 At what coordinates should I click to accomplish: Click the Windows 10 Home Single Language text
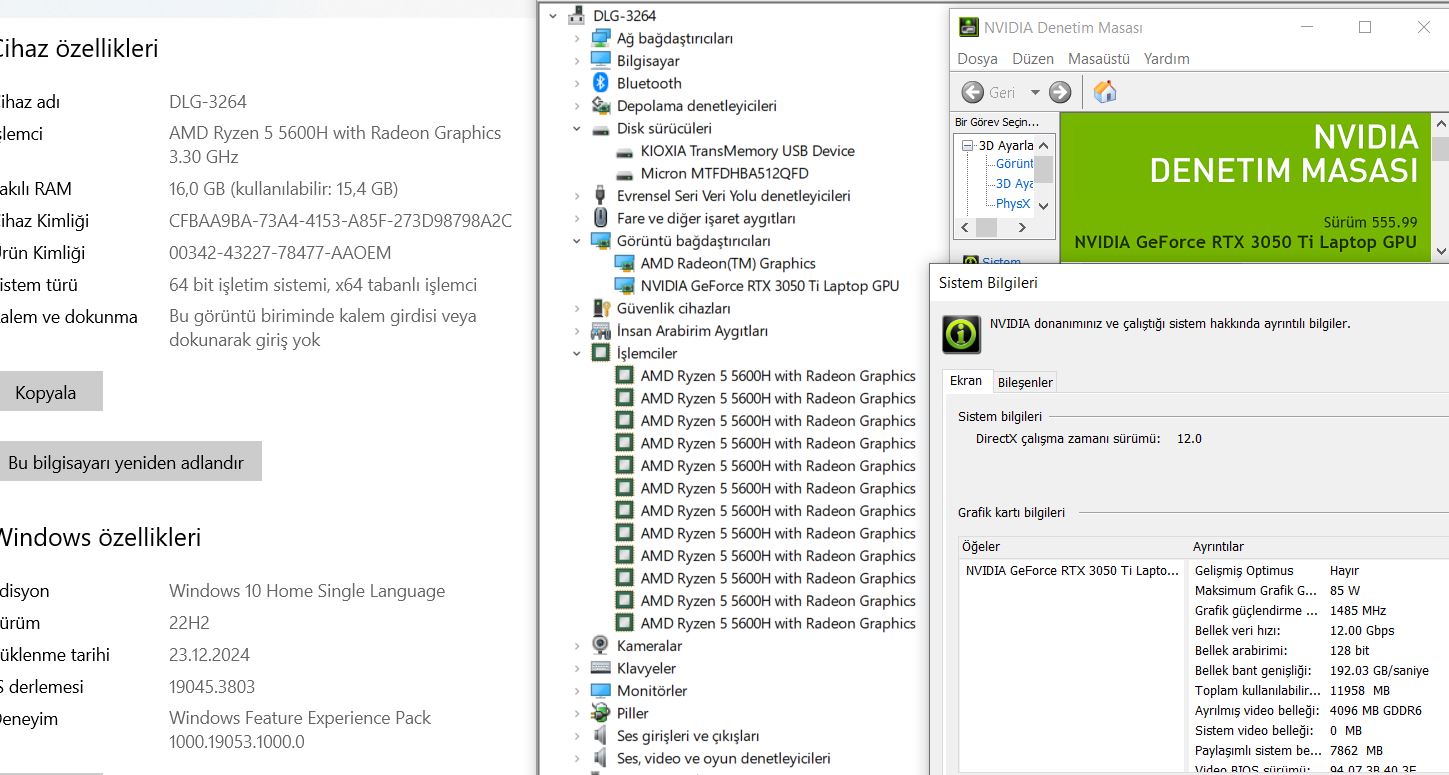pos(307,591)
